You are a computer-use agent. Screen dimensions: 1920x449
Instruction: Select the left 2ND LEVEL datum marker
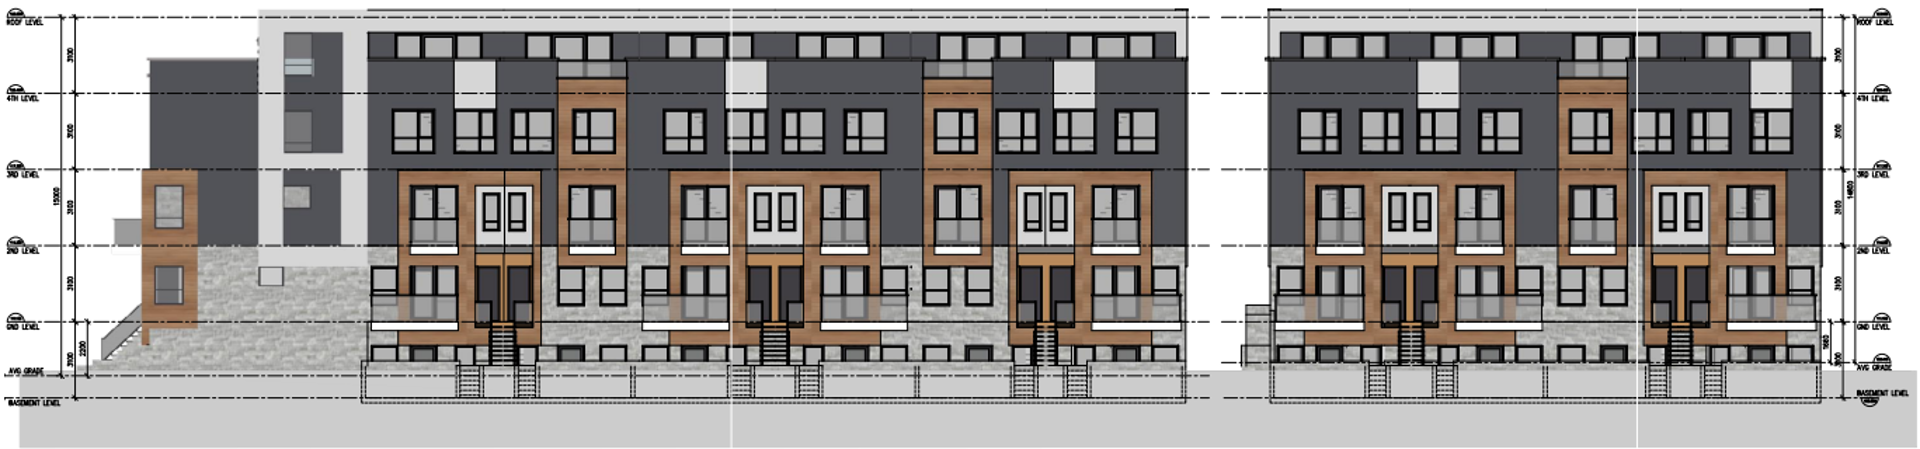tap(17, 244)
